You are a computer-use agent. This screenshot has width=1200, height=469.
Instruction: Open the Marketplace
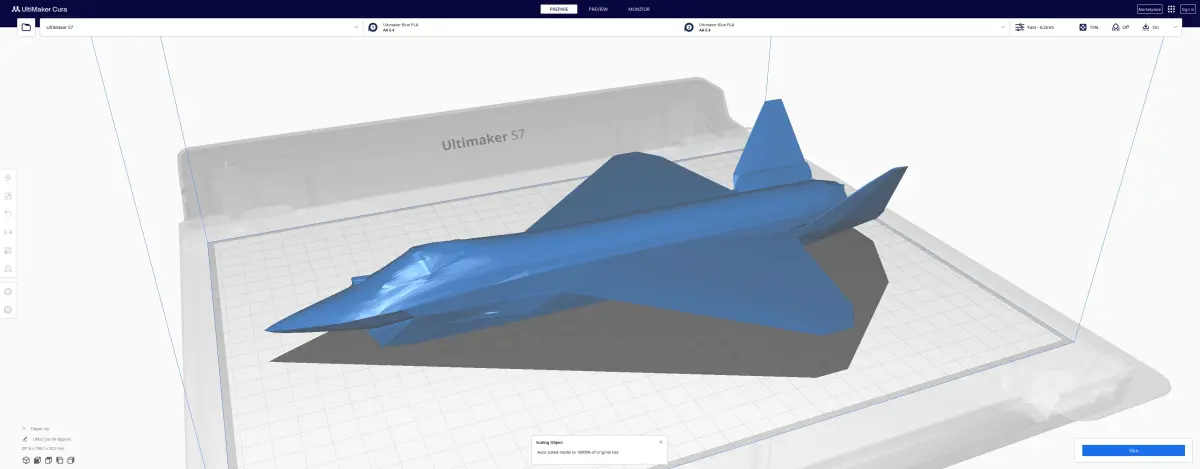tap(1150, 8)
